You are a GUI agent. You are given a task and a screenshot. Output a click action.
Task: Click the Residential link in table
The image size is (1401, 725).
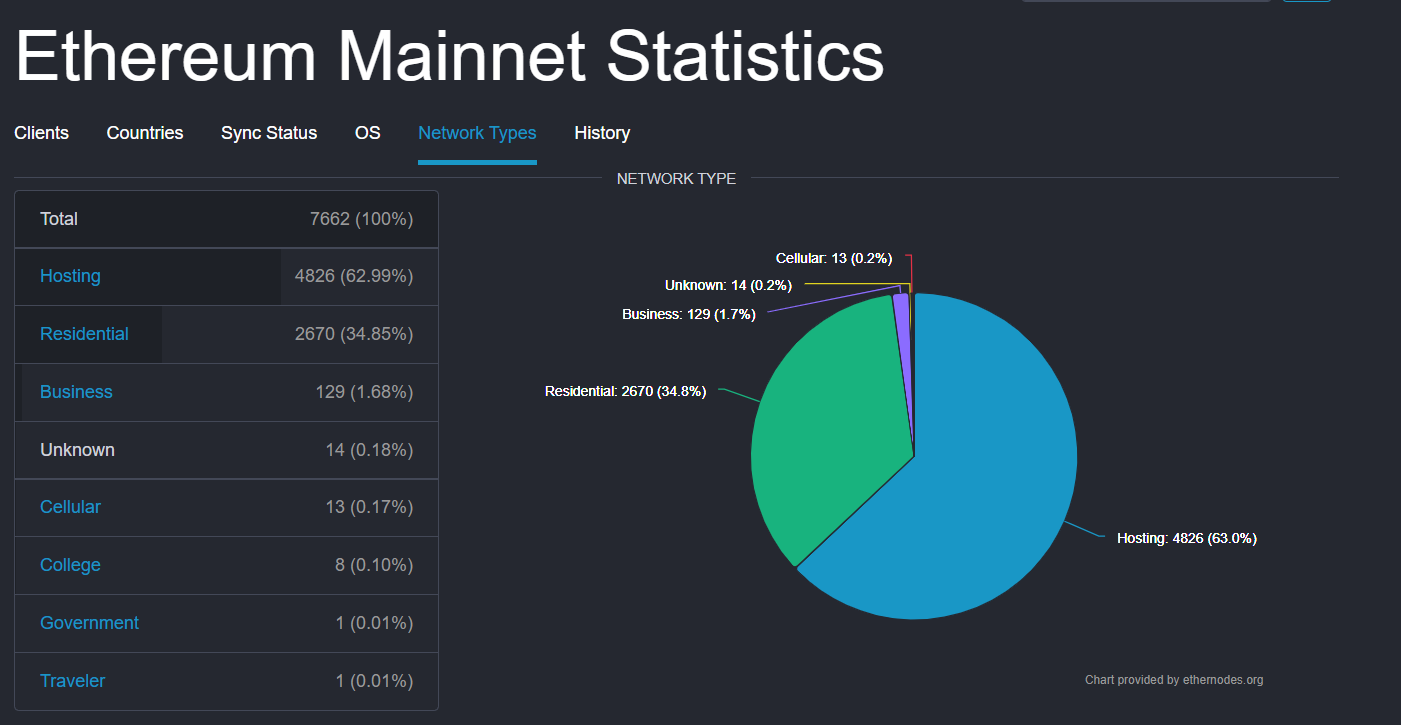point(84,334)
